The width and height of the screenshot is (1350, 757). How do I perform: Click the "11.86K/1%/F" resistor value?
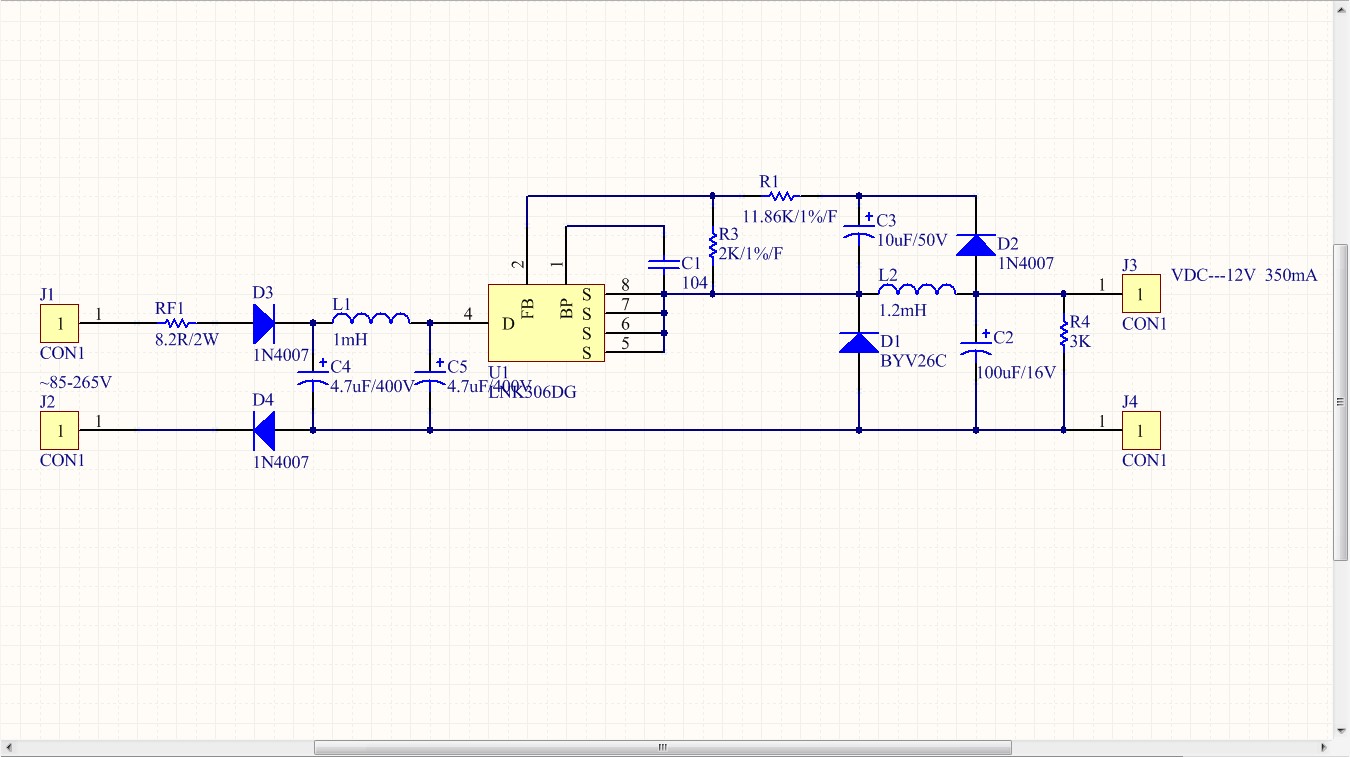[x=790, y=215]
